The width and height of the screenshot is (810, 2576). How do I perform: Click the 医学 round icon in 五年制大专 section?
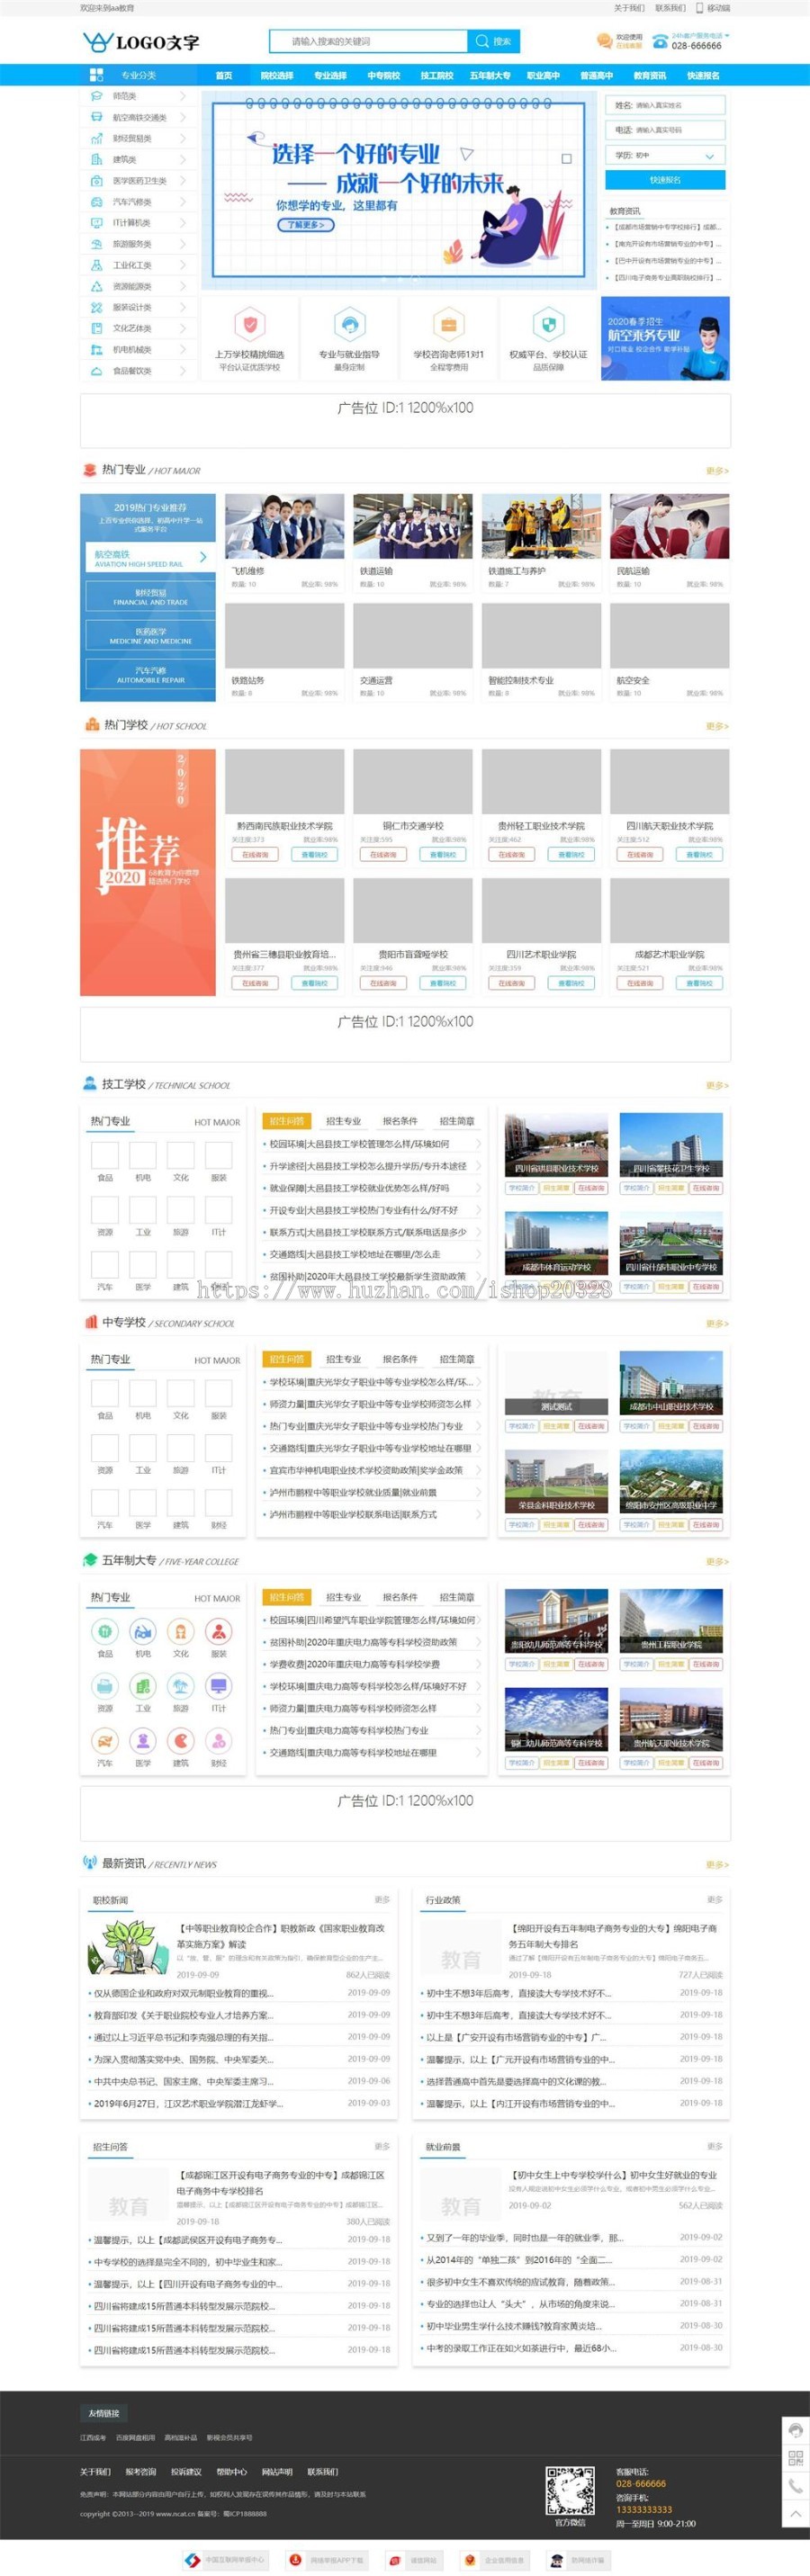point(143,1741)
